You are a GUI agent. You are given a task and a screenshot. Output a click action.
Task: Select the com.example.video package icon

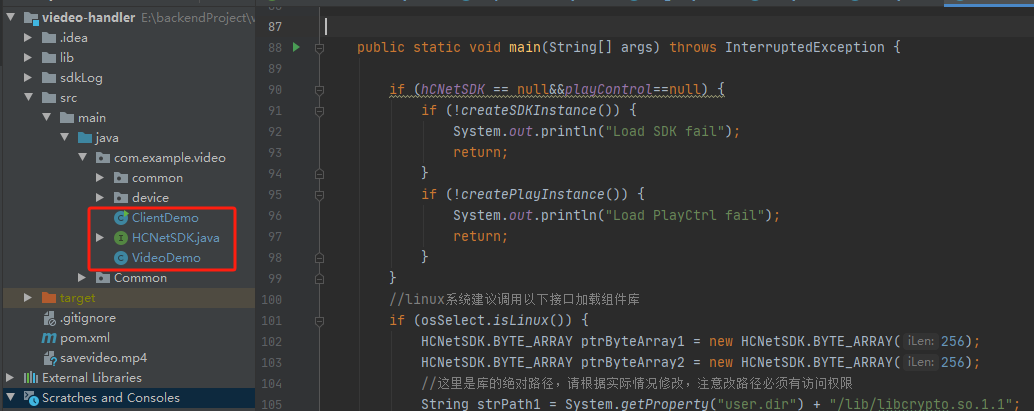pos(103,158)
